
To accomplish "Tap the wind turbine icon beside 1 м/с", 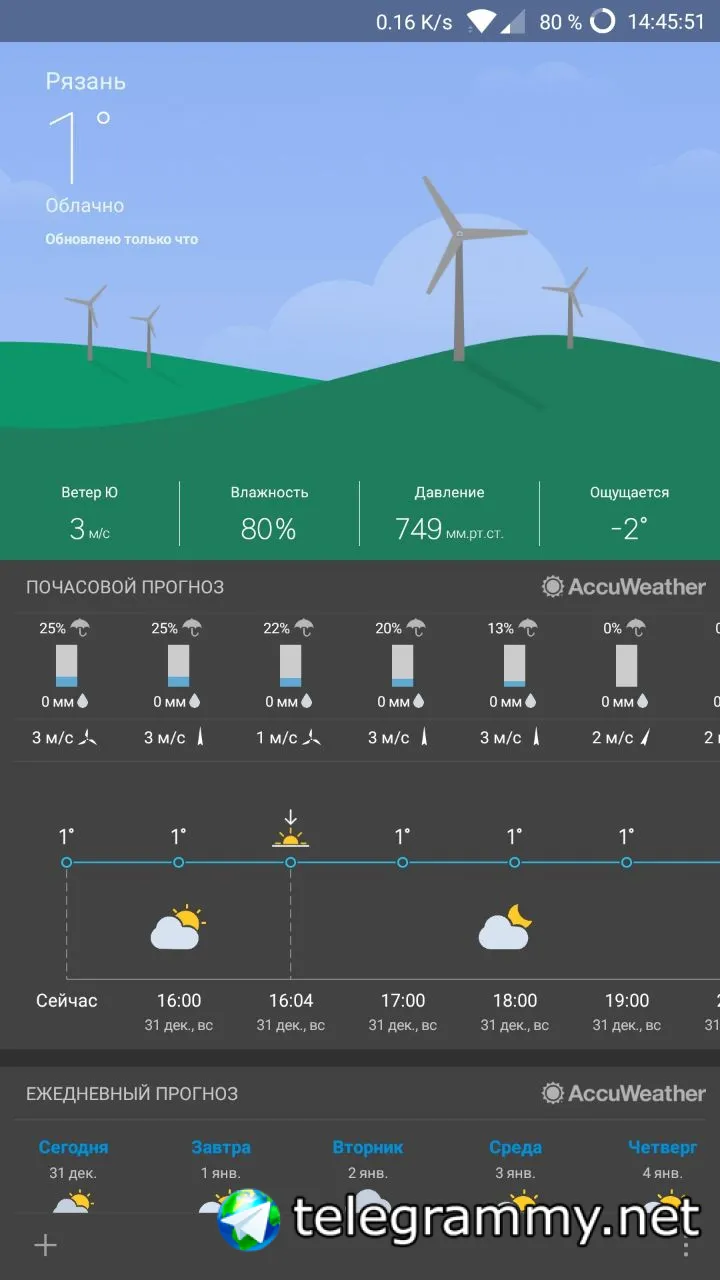I will tap(313, 738).
